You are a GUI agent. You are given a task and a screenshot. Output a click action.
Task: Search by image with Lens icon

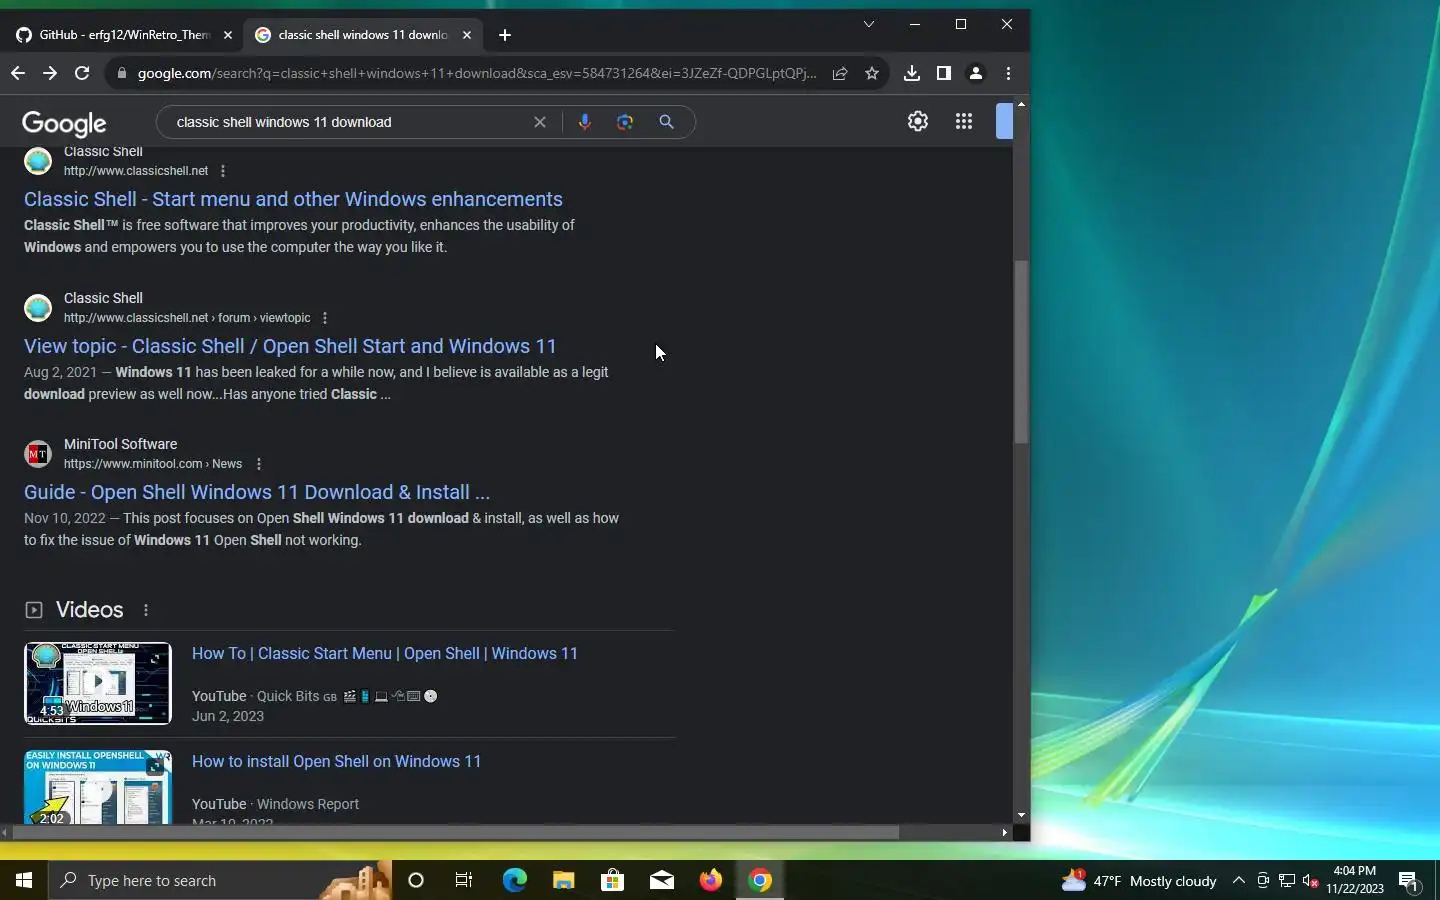tap(625, 122)
